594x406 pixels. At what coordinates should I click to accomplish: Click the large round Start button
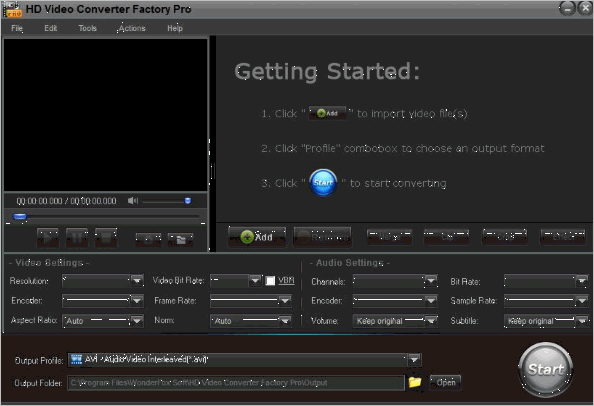coord(546,369)
